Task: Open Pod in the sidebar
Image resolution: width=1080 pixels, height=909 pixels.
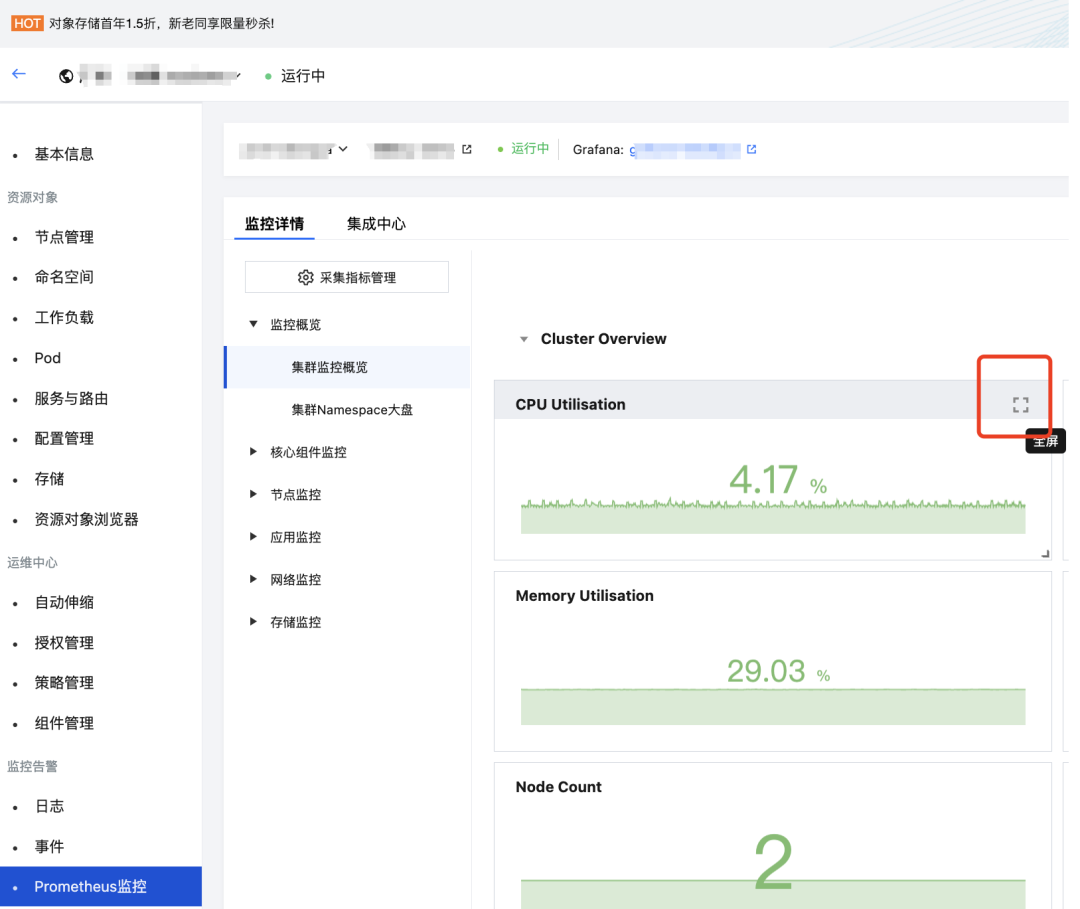Action: pyautogui.click(x=48, y=358)
